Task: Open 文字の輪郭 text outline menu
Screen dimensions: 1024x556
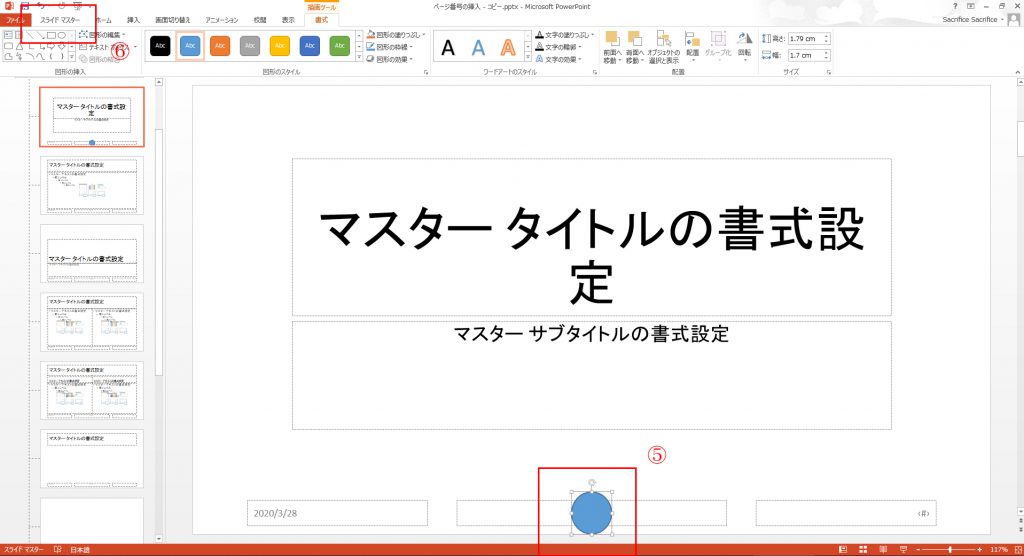Action: 559,47
